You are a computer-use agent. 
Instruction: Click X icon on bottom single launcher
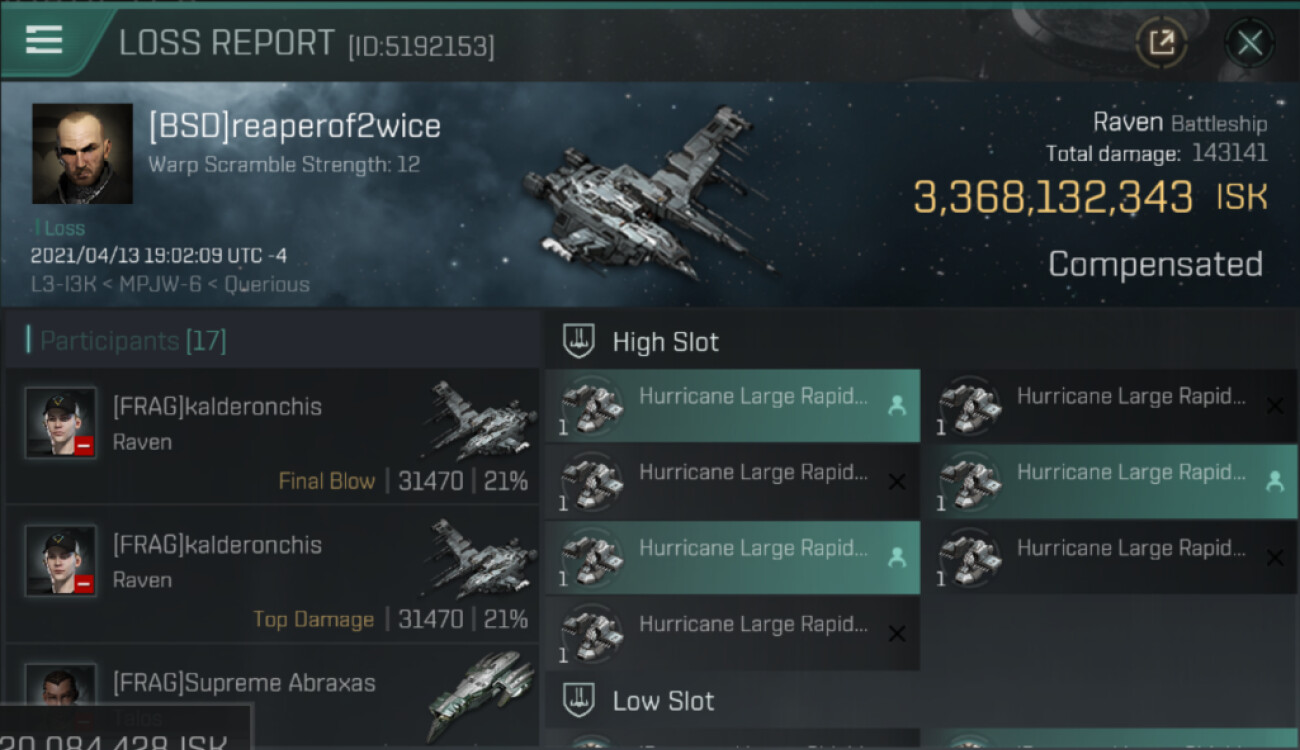coord(896,634)
